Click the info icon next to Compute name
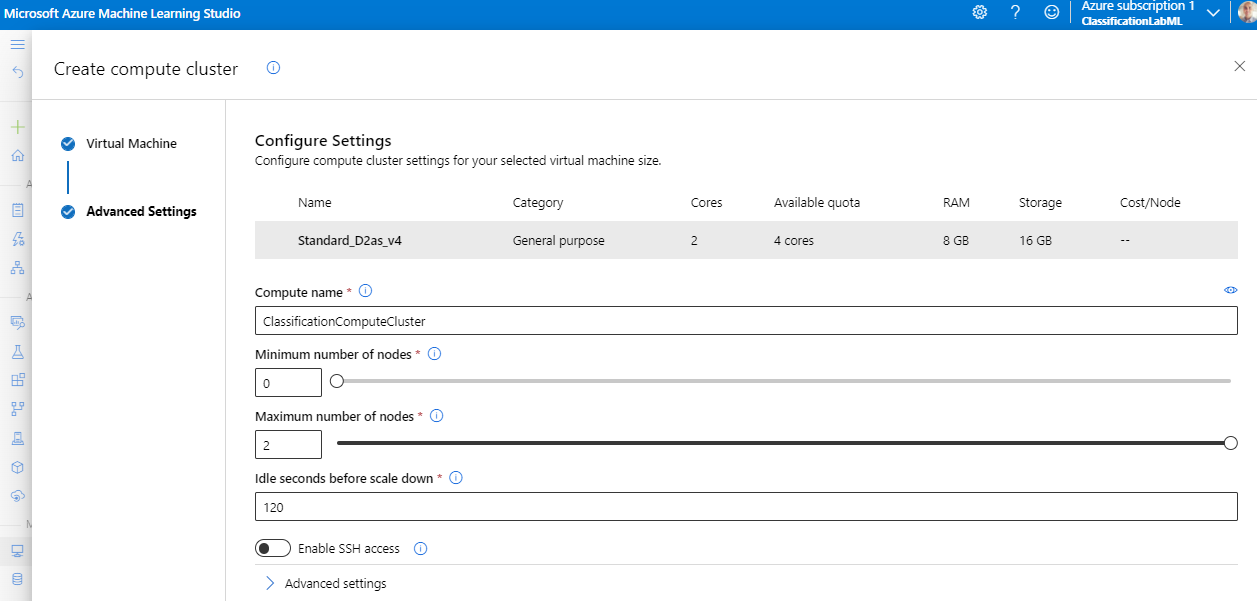The width and height of the screenshot is (1257, 601). [x=365, y=291]
